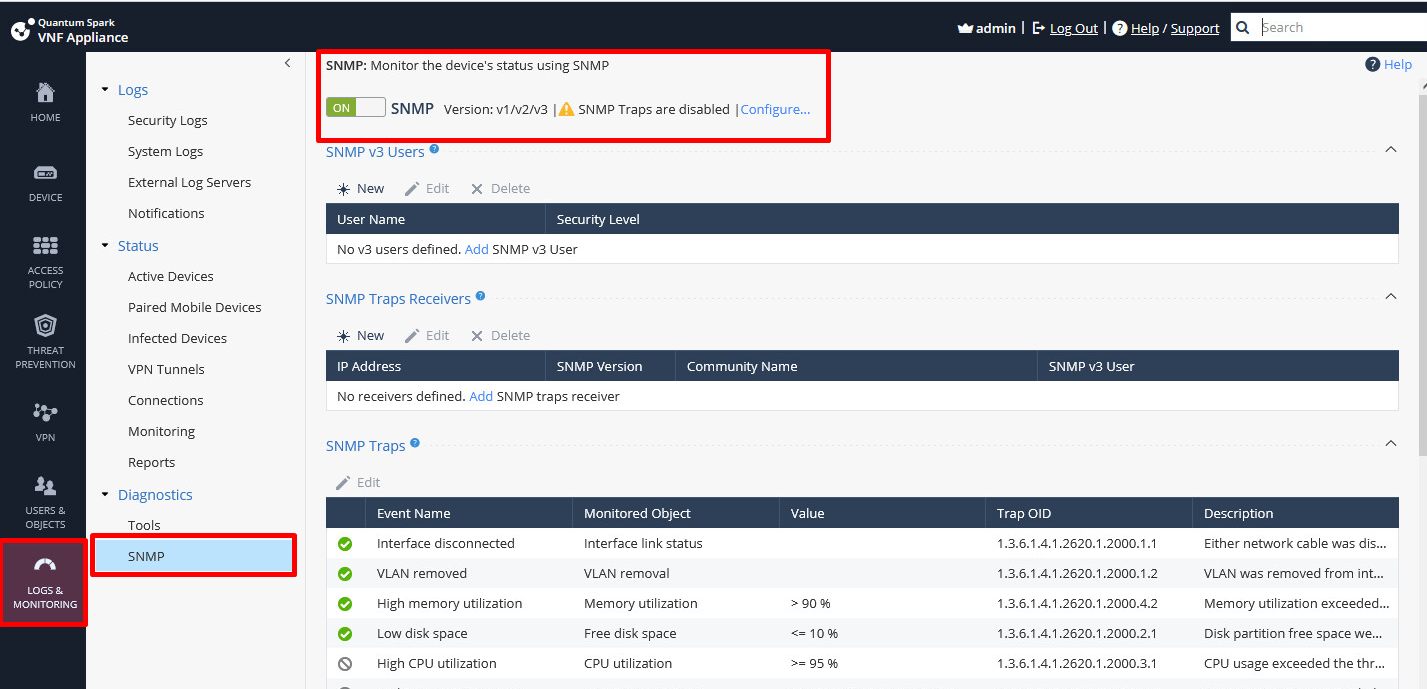The image size is (1427, 689).
Task: Click the Edit pencil under SNMP Traps
Action: pyautogui.click(x=343, y=483)
